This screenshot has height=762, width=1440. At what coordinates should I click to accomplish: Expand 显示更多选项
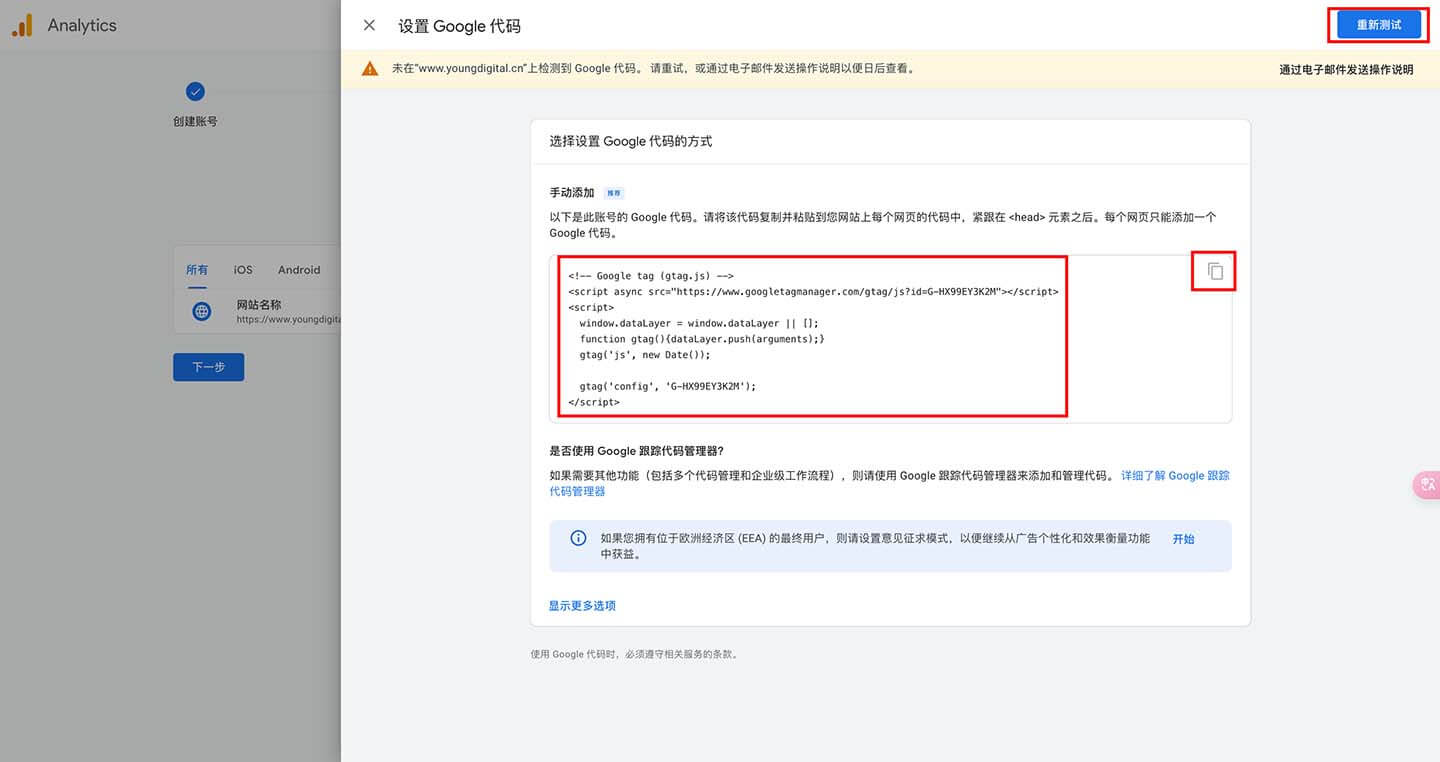click(x=582, y=605)
